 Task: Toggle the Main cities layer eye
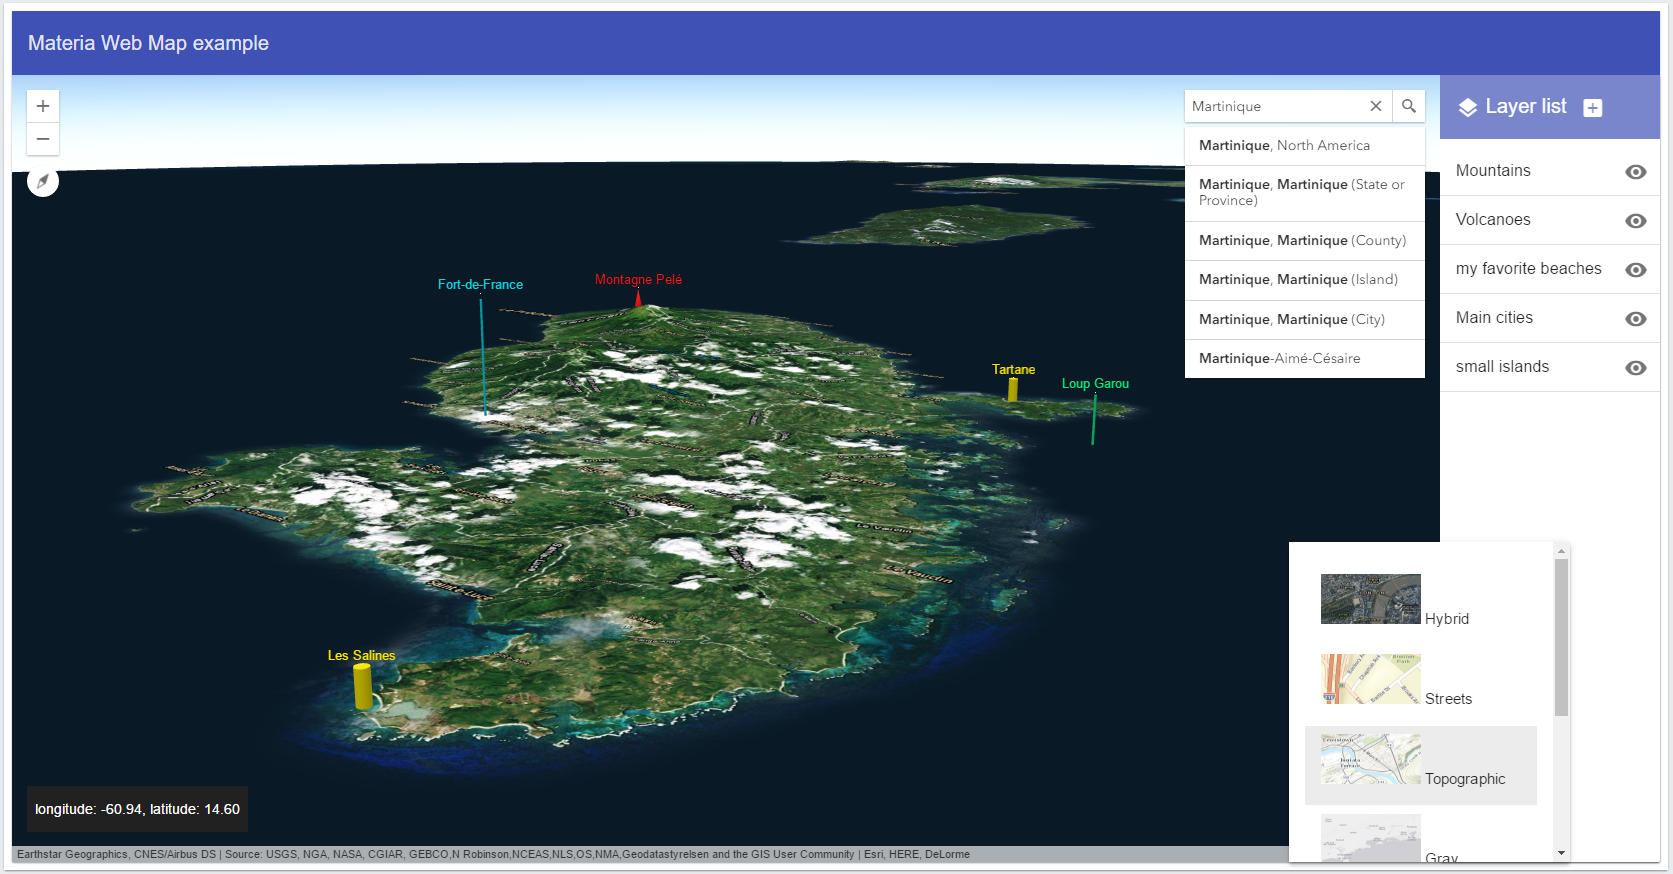1636,319
